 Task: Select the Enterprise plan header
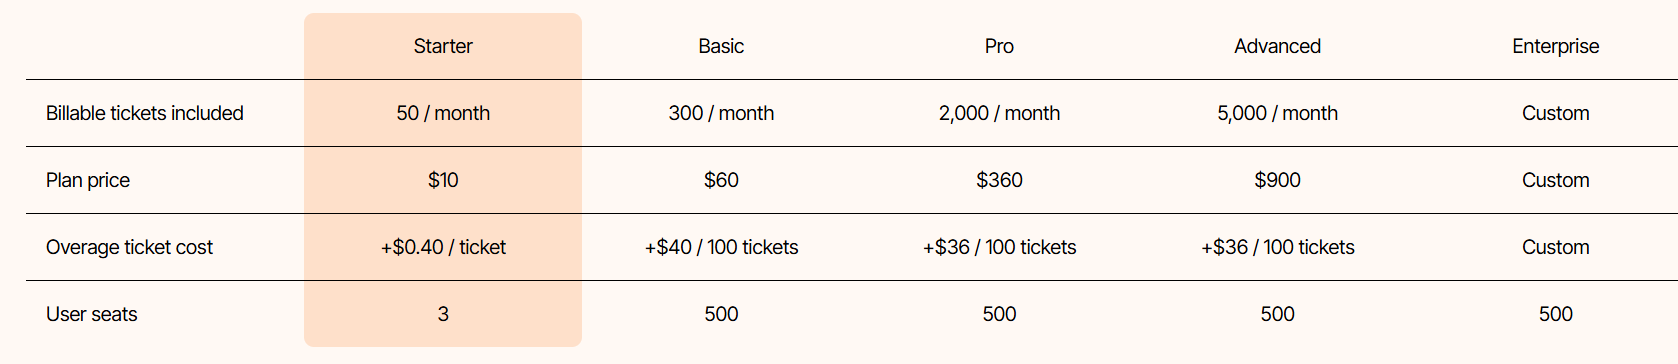click(x=1555, y=46)
